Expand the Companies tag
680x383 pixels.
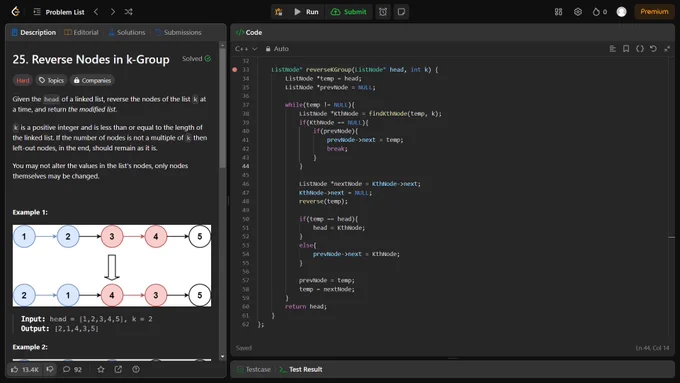92,80
